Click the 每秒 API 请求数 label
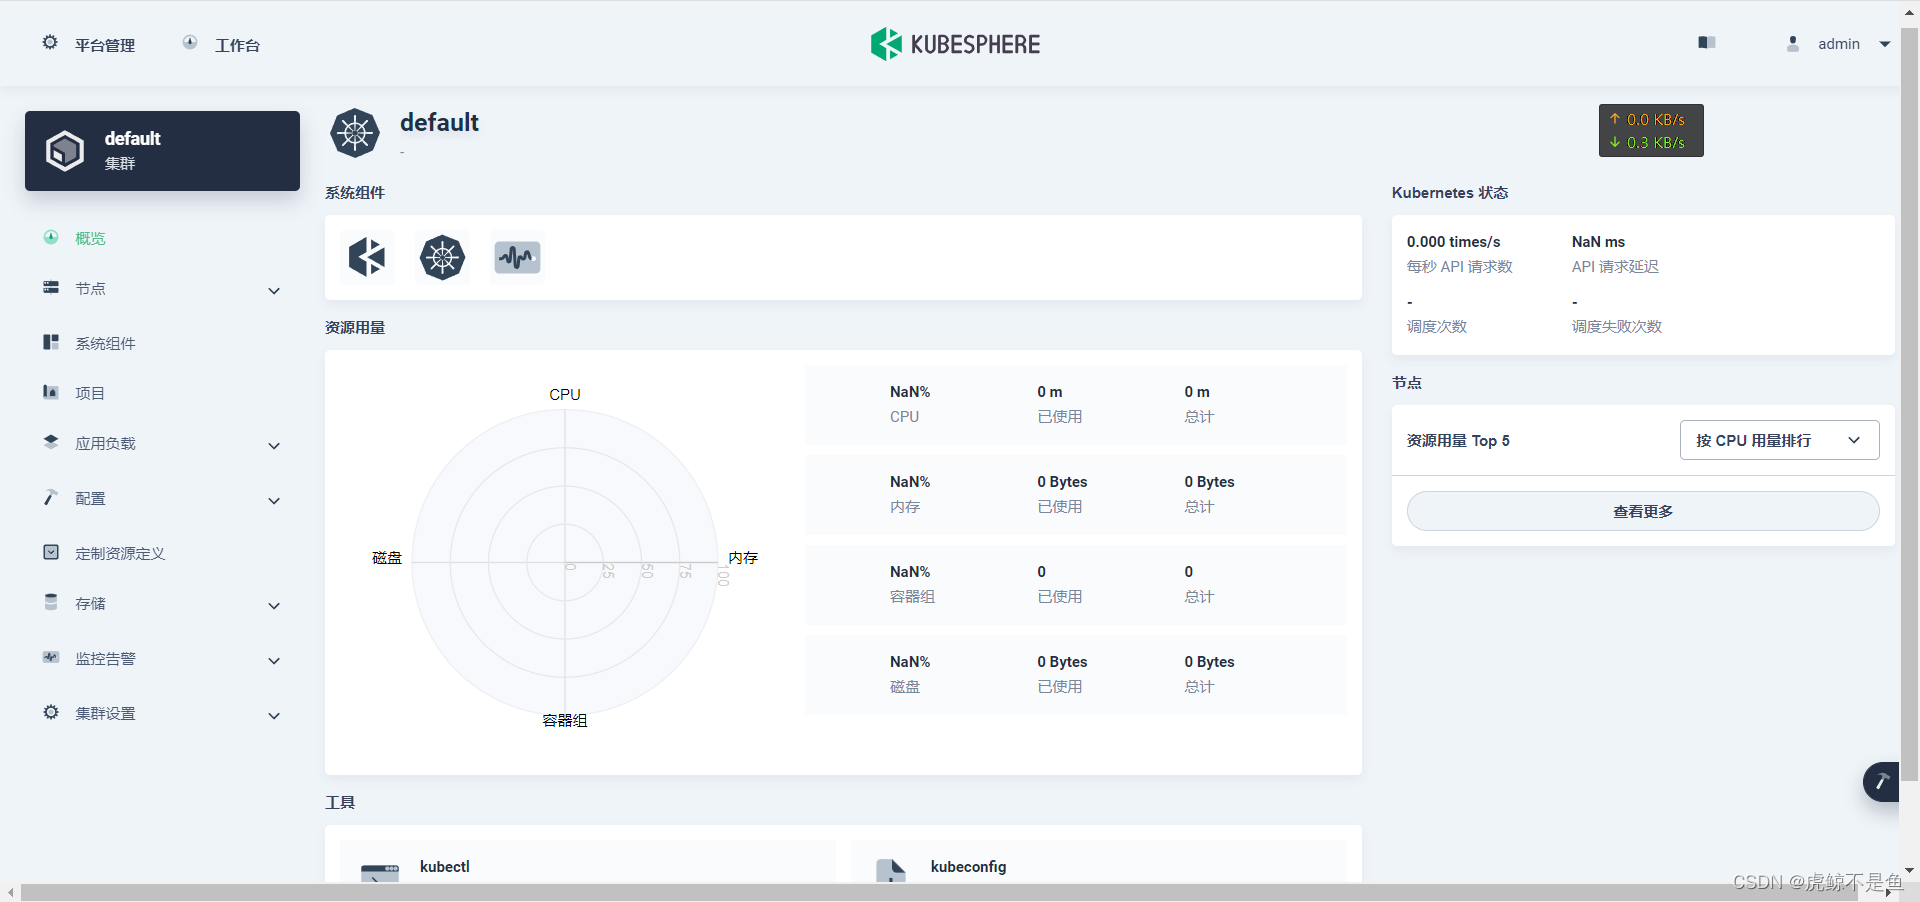Viewport: 1920px width, 902px height. [1459, 267]
